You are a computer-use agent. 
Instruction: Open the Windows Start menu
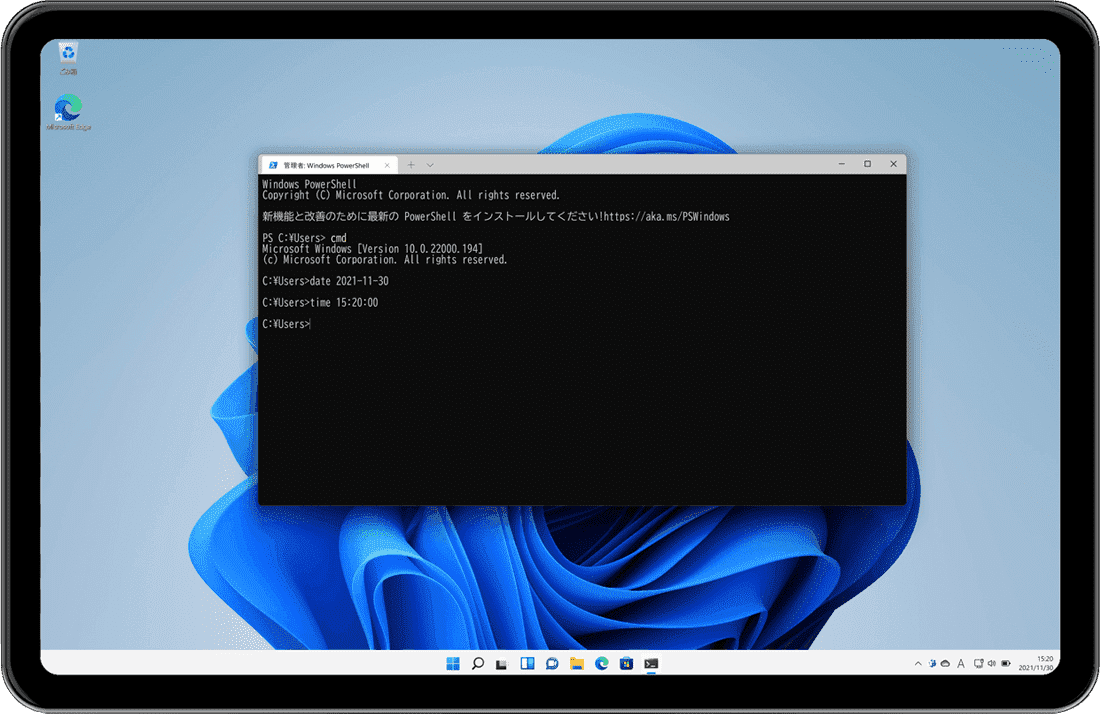point(453,664)
